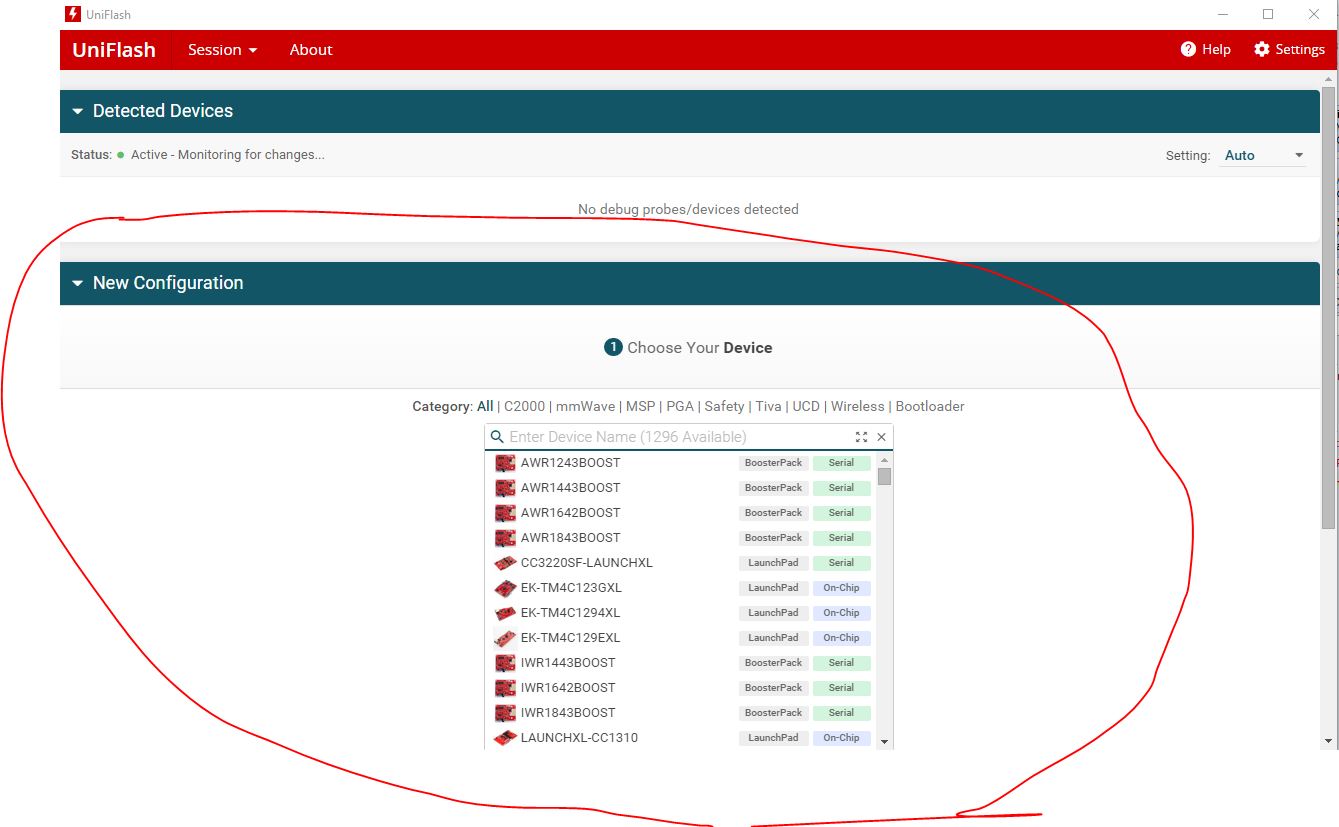Click the main page scroll-up arrow
Image resolution: width=1339 pixels, height=827 pixels.
[x=1328, y=78]
